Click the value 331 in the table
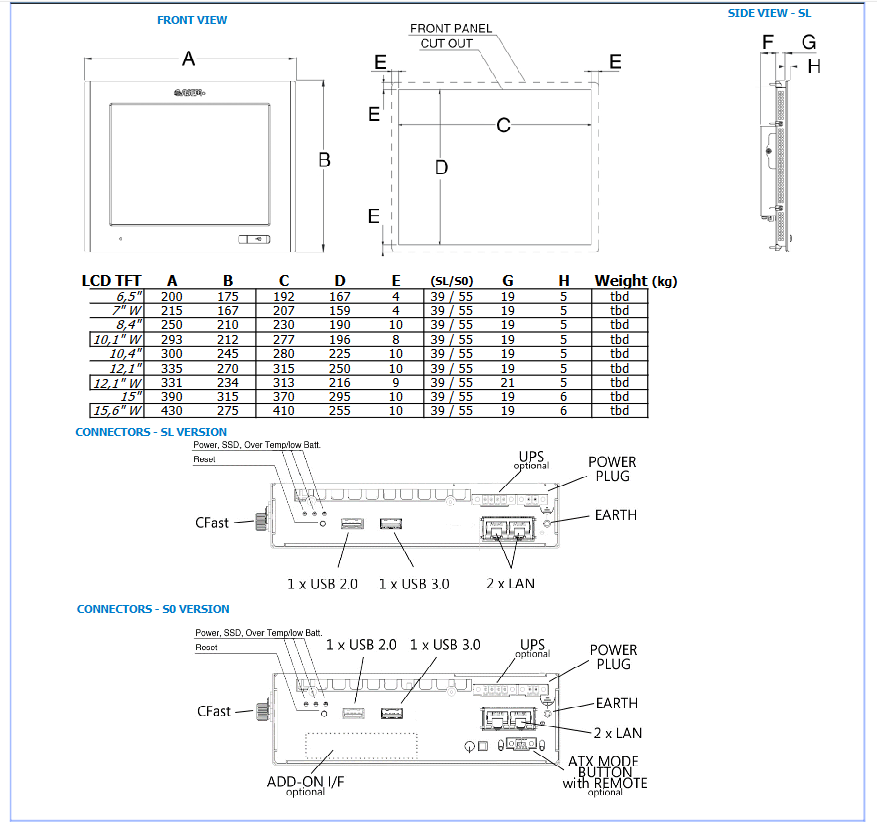Screen dimensions: 877x831 (x=172, y=383)
